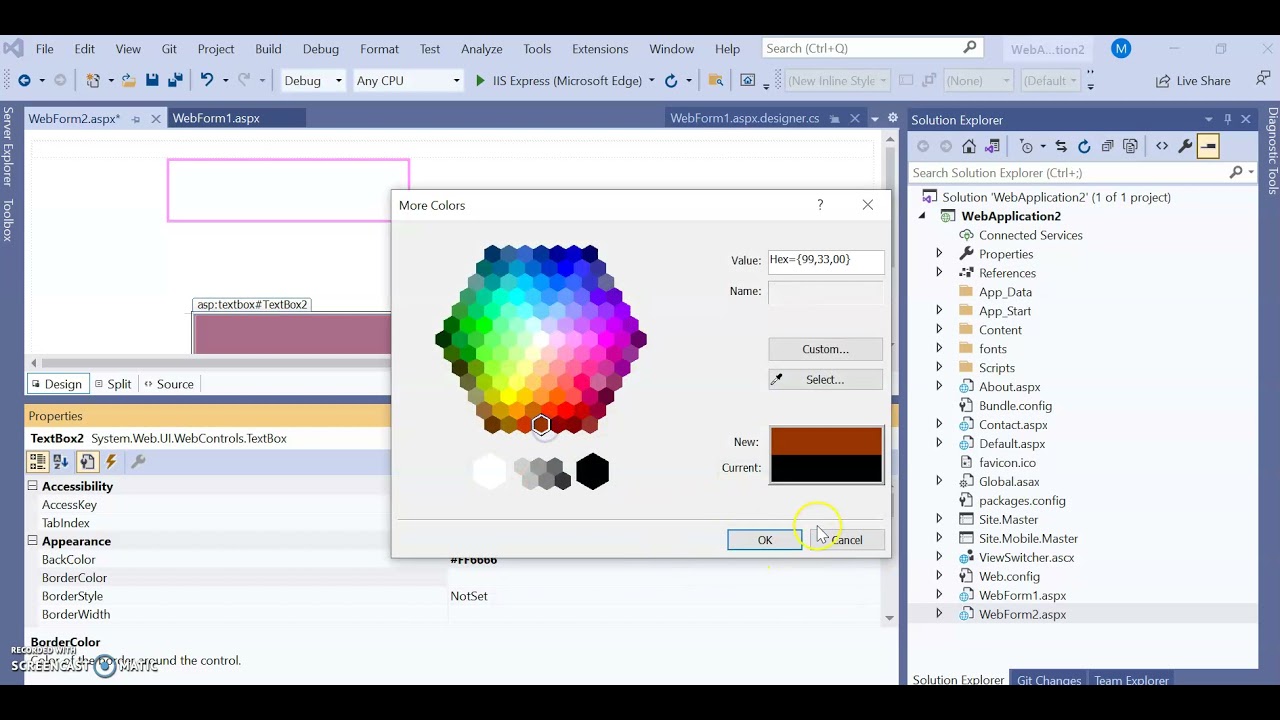
Task: Click the Pending Changes Filter clock icon
Action: pos(1026,147)
